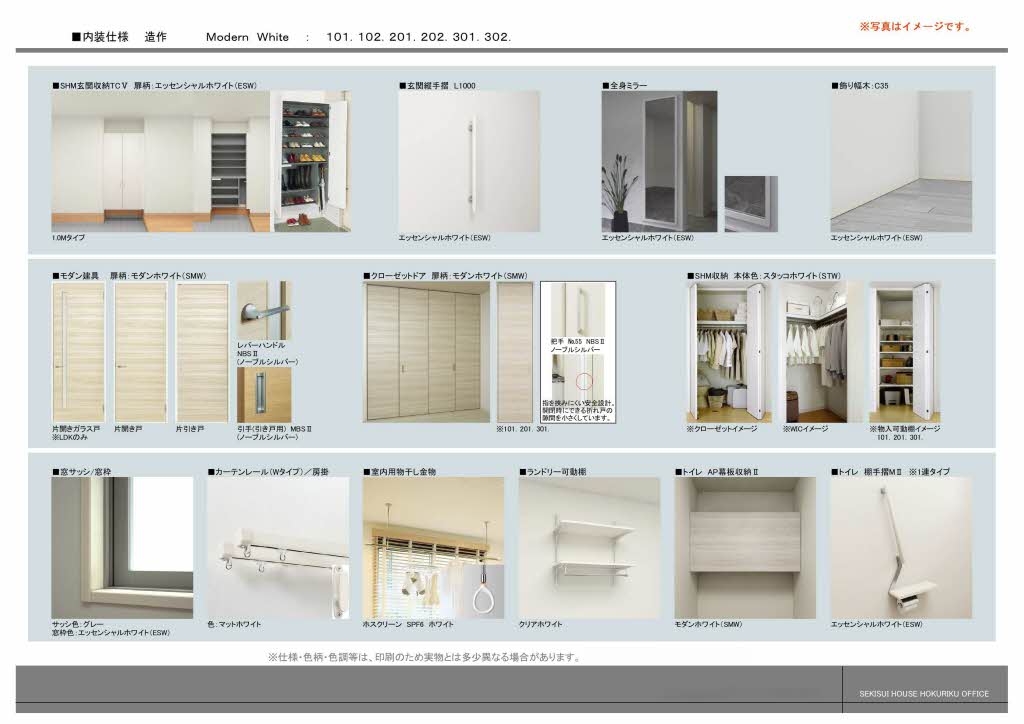Image resolution: width=1024 pixels, height=724 pixels.
Task: View the 玄関縦手摺 L1000 handrail image
Action: [468, 160]
